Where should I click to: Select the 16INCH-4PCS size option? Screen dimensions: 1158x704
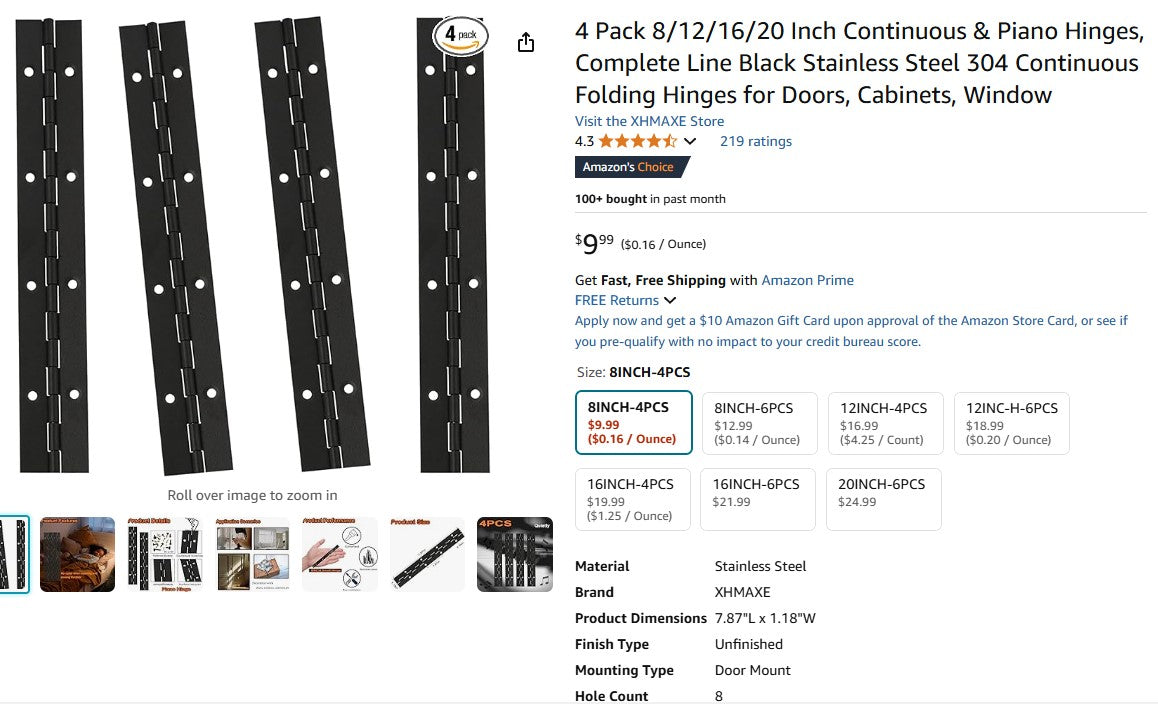click(632, 499)
